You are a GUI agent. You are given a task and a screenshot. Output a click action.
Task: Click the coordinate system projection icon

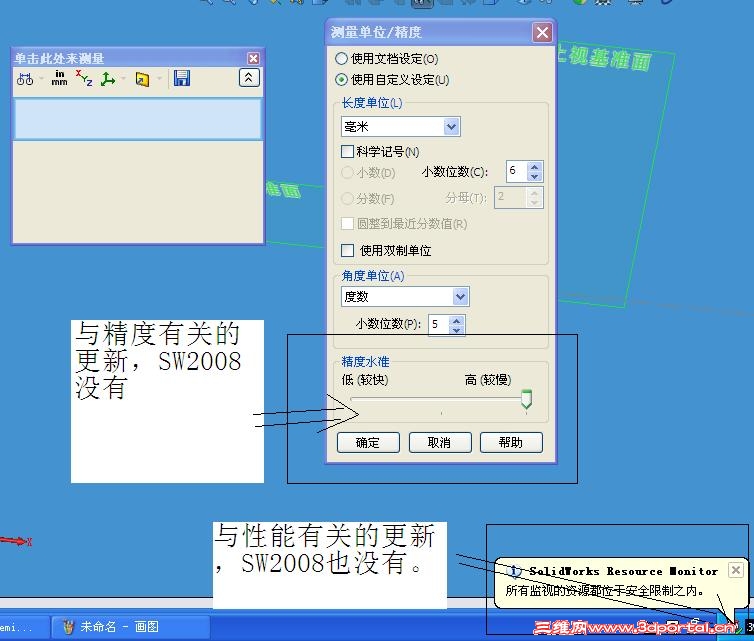click(108, 79)
